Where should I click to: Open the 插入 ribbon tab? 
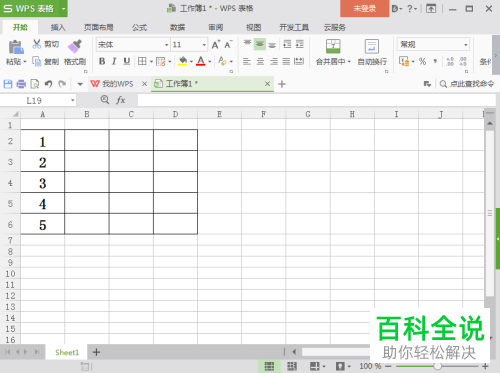click(58, 27)
